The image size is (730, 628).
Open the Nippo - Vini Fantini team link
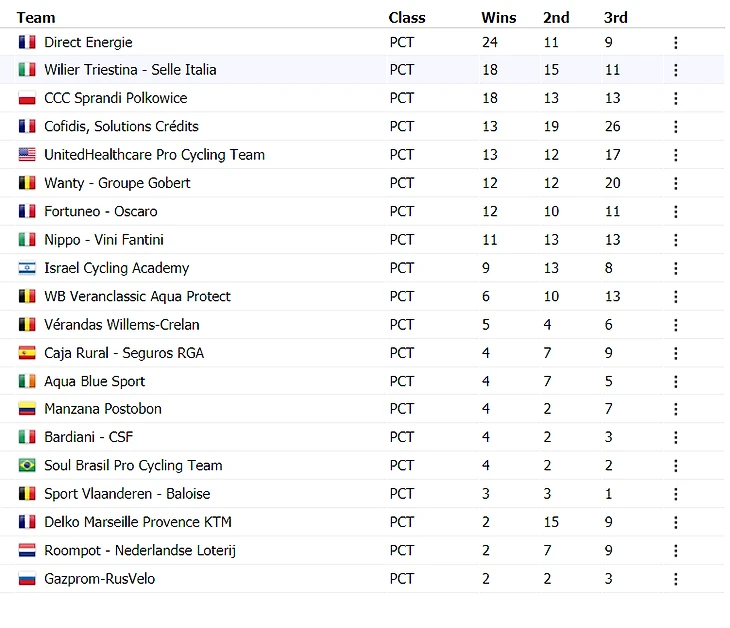tap(104, 240)
